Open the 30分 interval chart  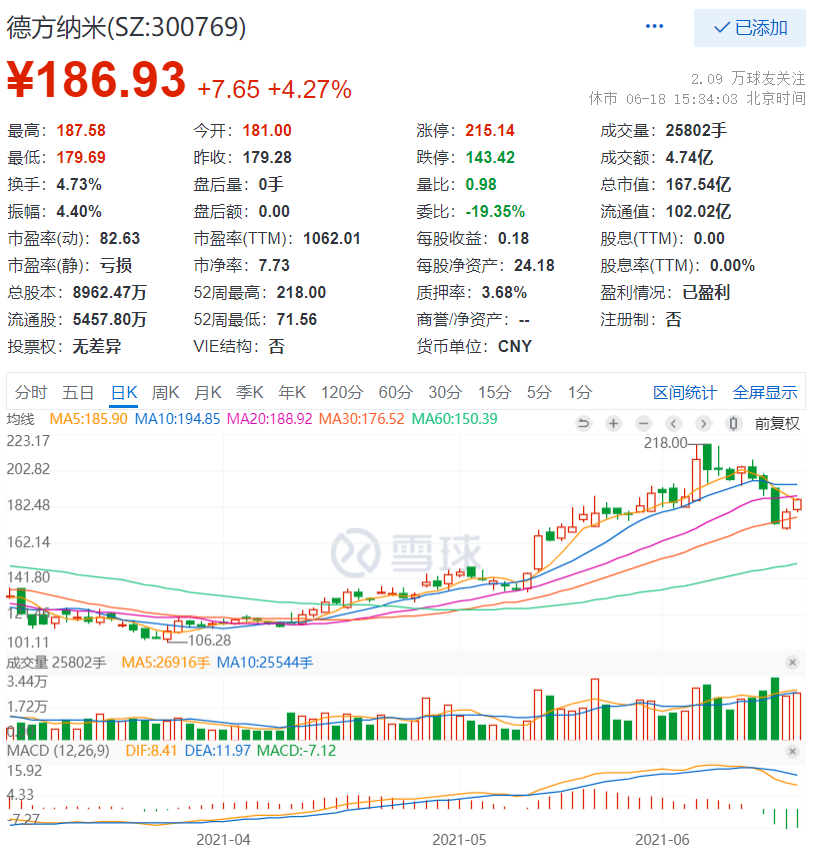point(445,392)
